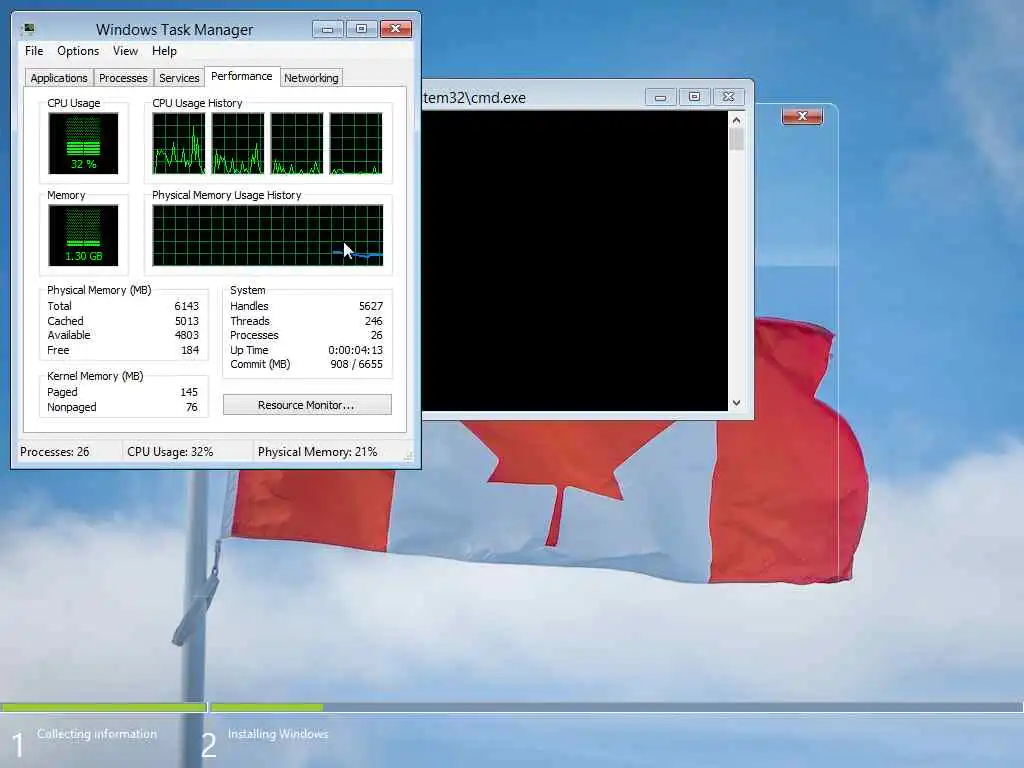Switch to the Services tab

179,78
